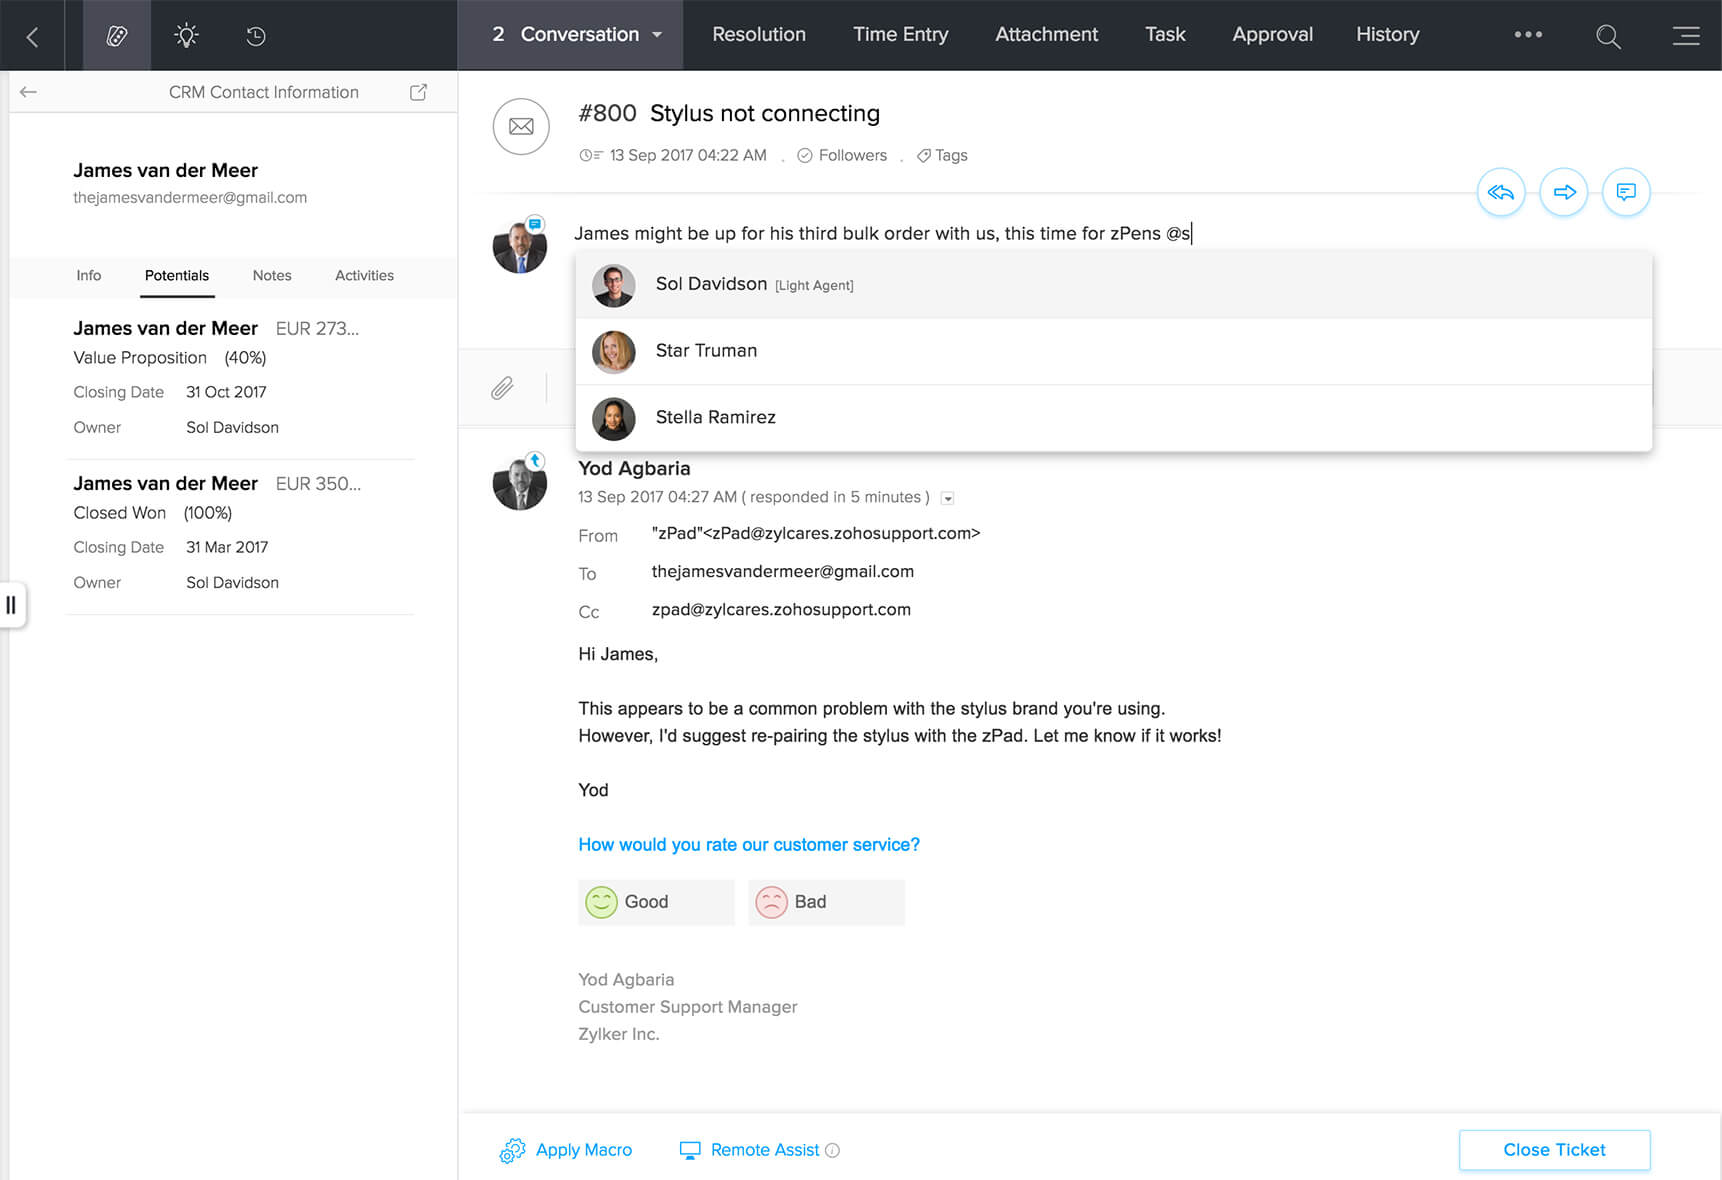Click the reply all arrow icon
This screenshot has height=1180, width=1722.
(1500, 192)
